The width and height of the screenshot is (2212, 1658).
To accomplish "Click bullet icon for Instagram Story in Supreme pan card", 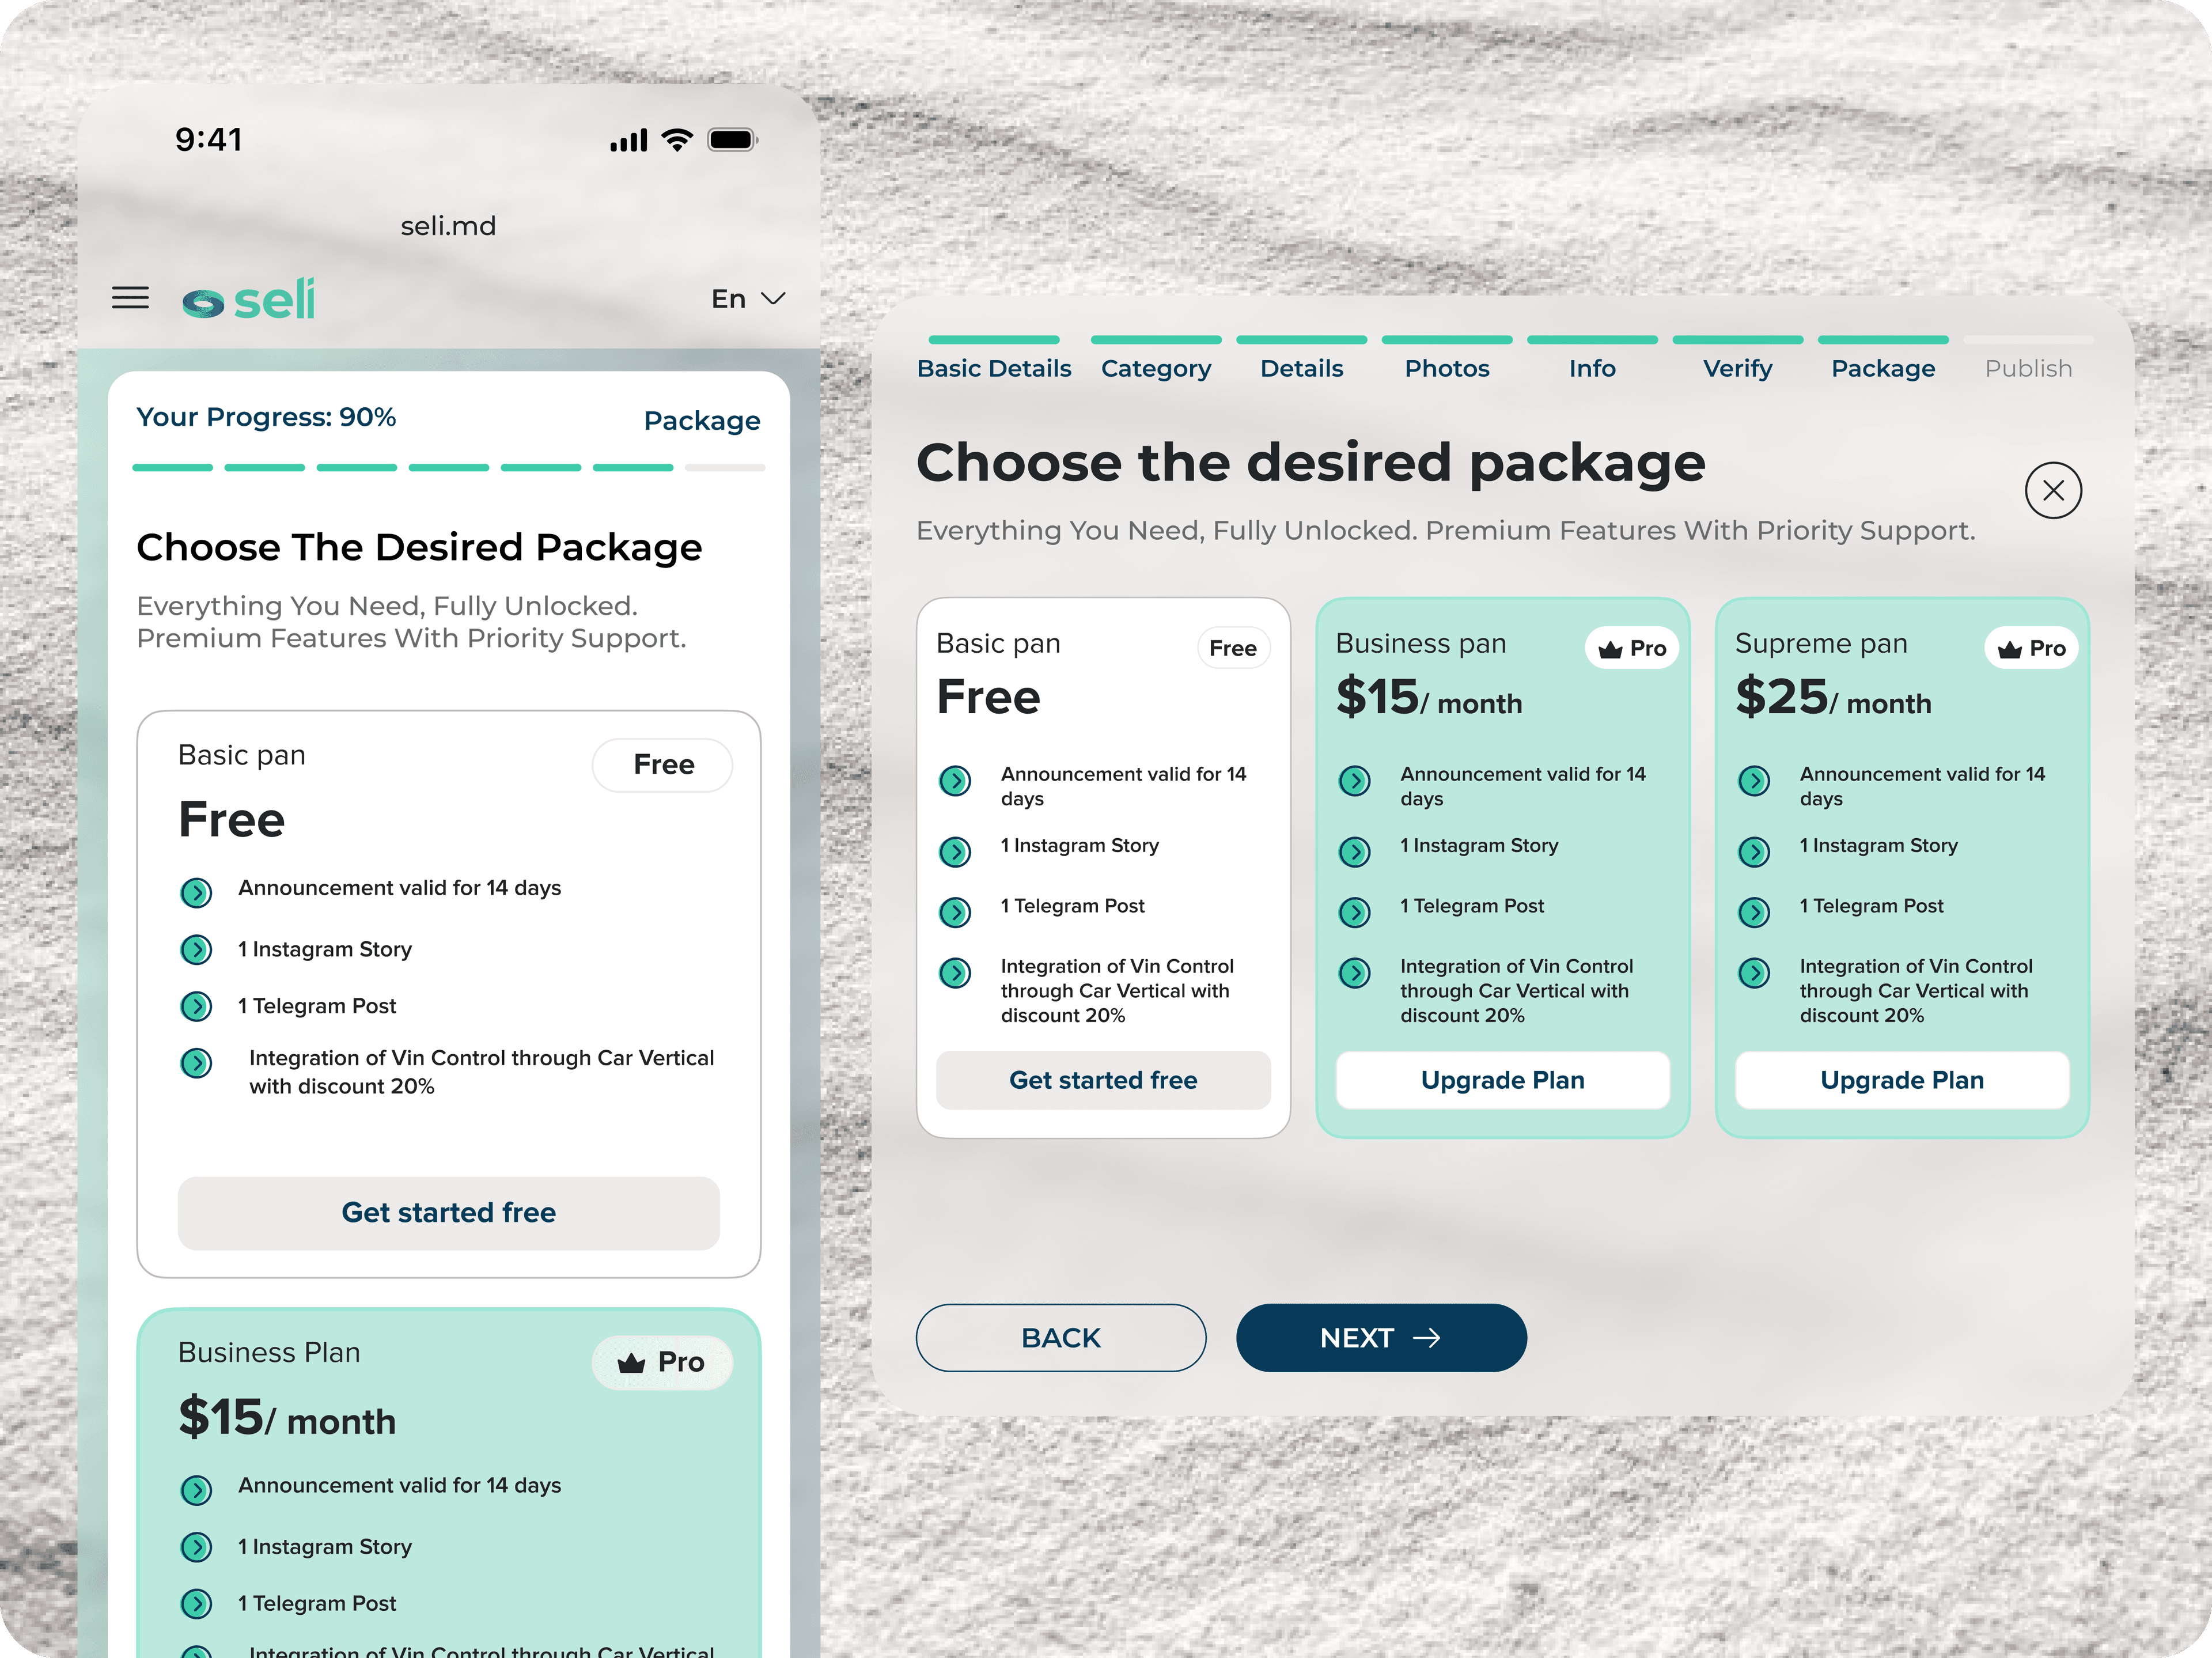I will [x=1754, y=852].
